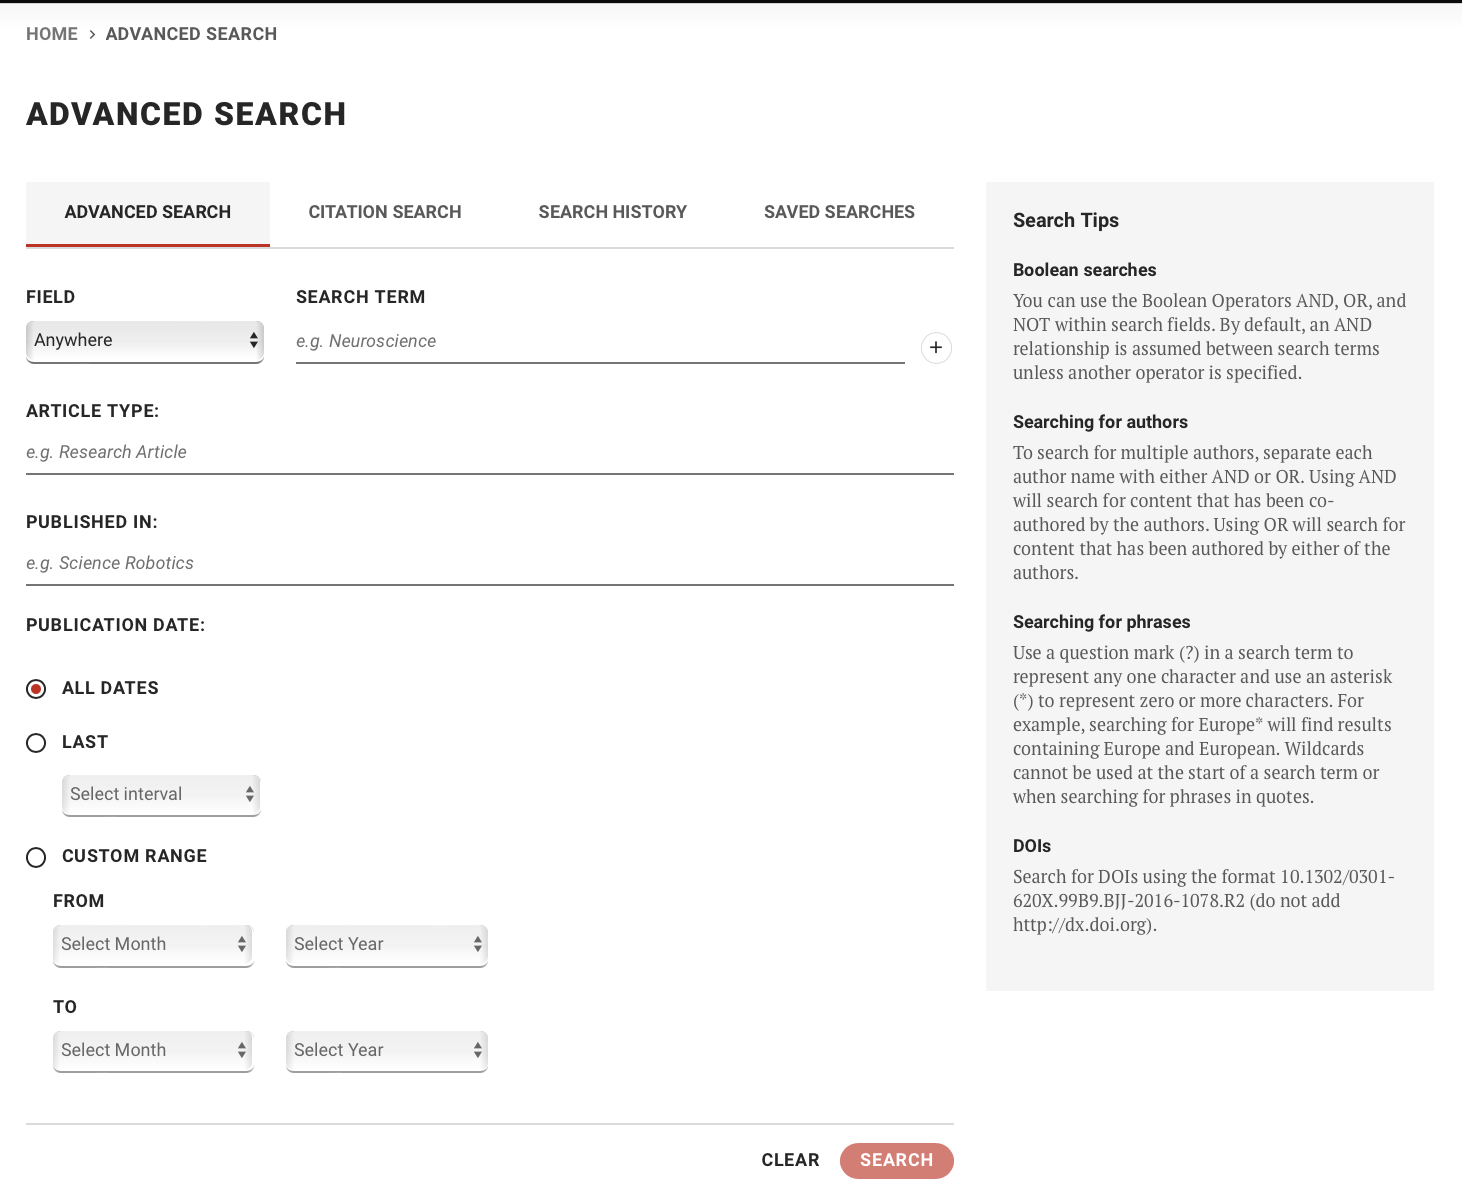The width and height of the screenshot is (1462, 1190).
Task: Click the Searching for phrases heading
Action: 1102,622
